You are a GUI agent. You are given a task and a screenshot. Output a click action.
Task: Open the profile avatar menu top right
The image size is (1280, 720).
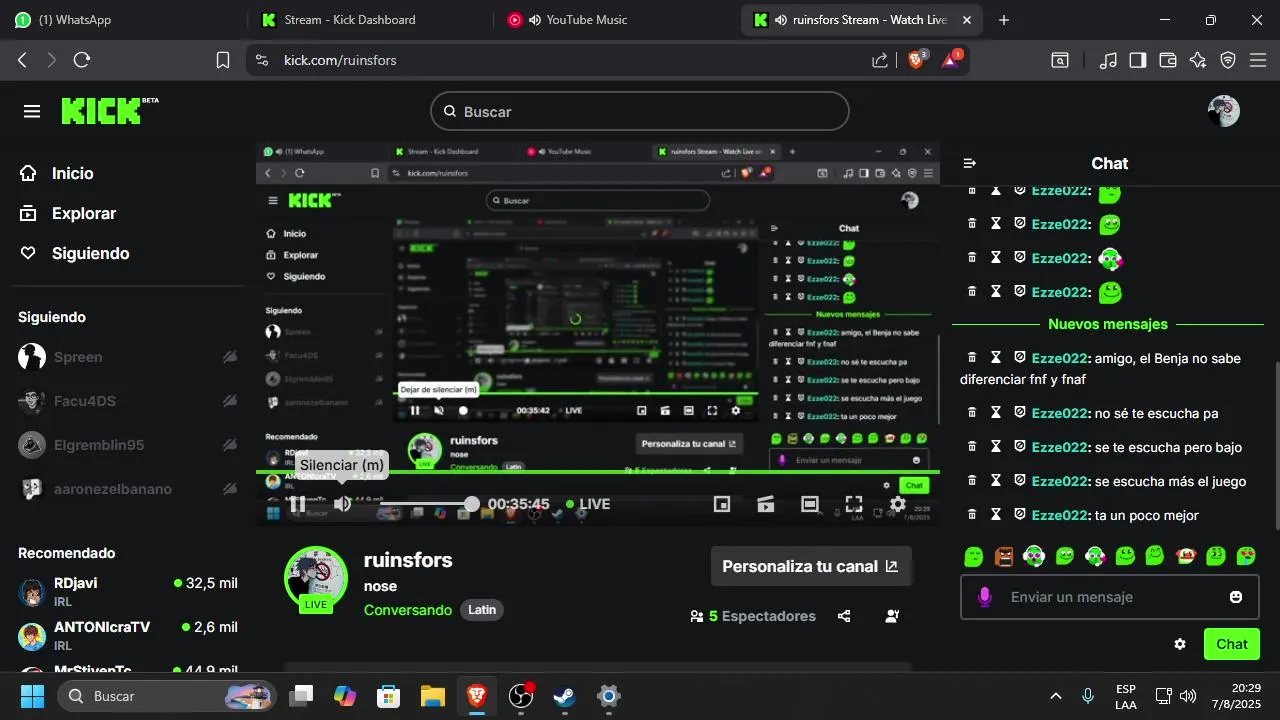1224,111
